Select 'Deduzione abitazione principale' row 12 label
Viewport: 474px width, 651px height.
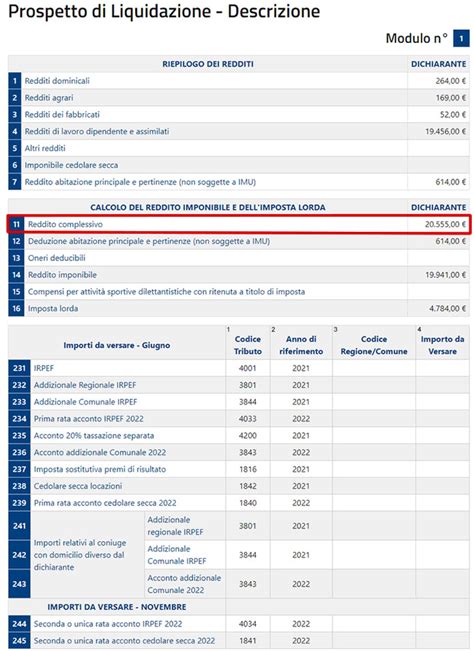tap(149, 241)
